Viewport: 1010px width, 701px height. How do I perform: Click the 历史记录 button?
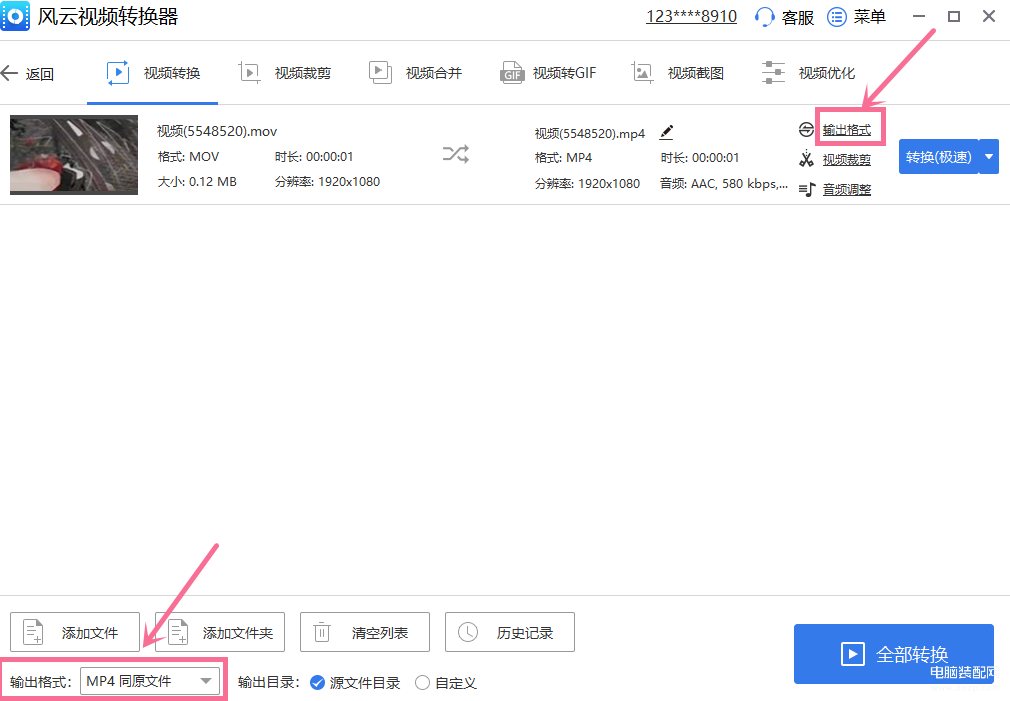pyautogui.click(x=510, y=632)
